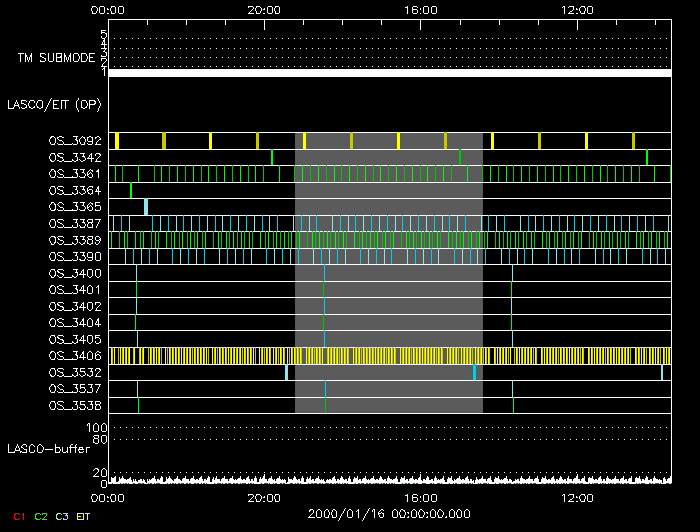Click the EIT legend entry

[83, 516]
